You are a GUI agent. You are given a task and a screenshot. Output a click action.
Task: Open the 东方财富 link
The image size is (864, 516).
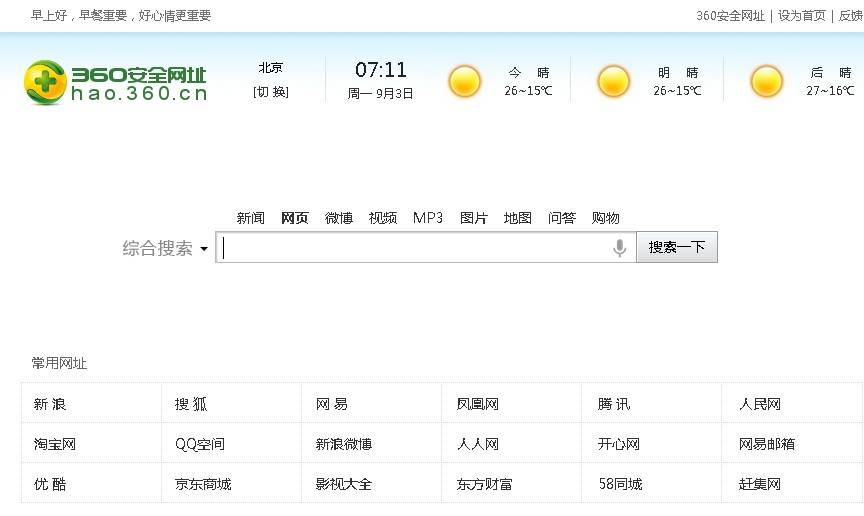485,484
